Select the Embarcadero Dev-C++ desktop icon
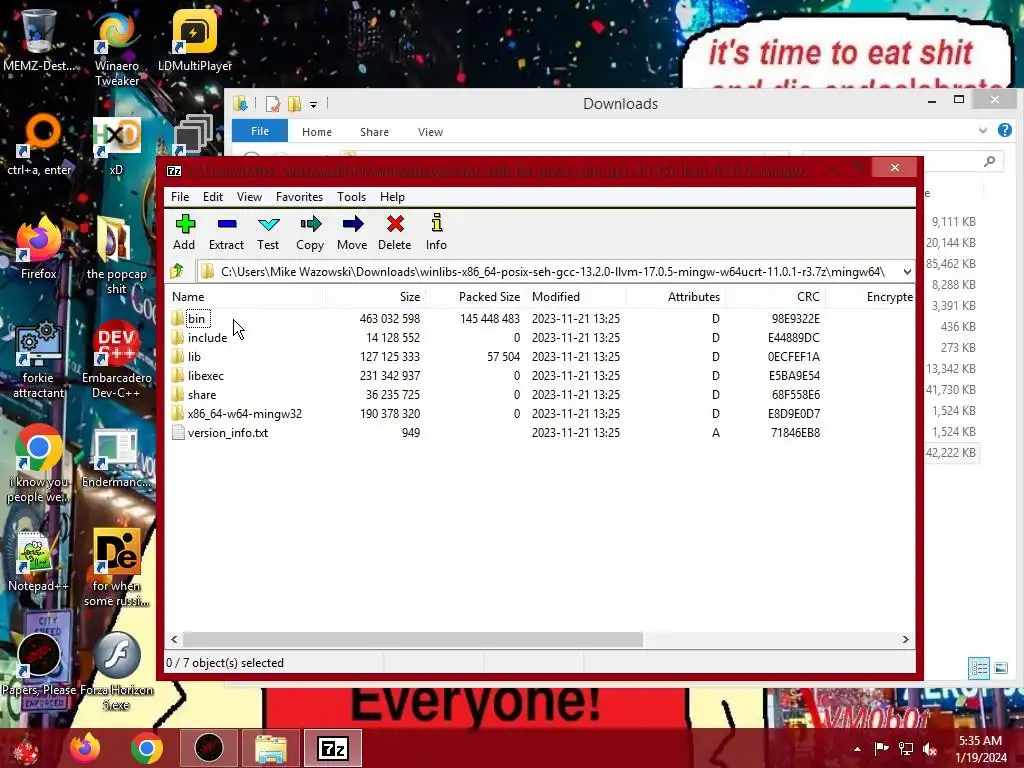1024x768 pixels. pyautogui.click(x=116, y=360)
